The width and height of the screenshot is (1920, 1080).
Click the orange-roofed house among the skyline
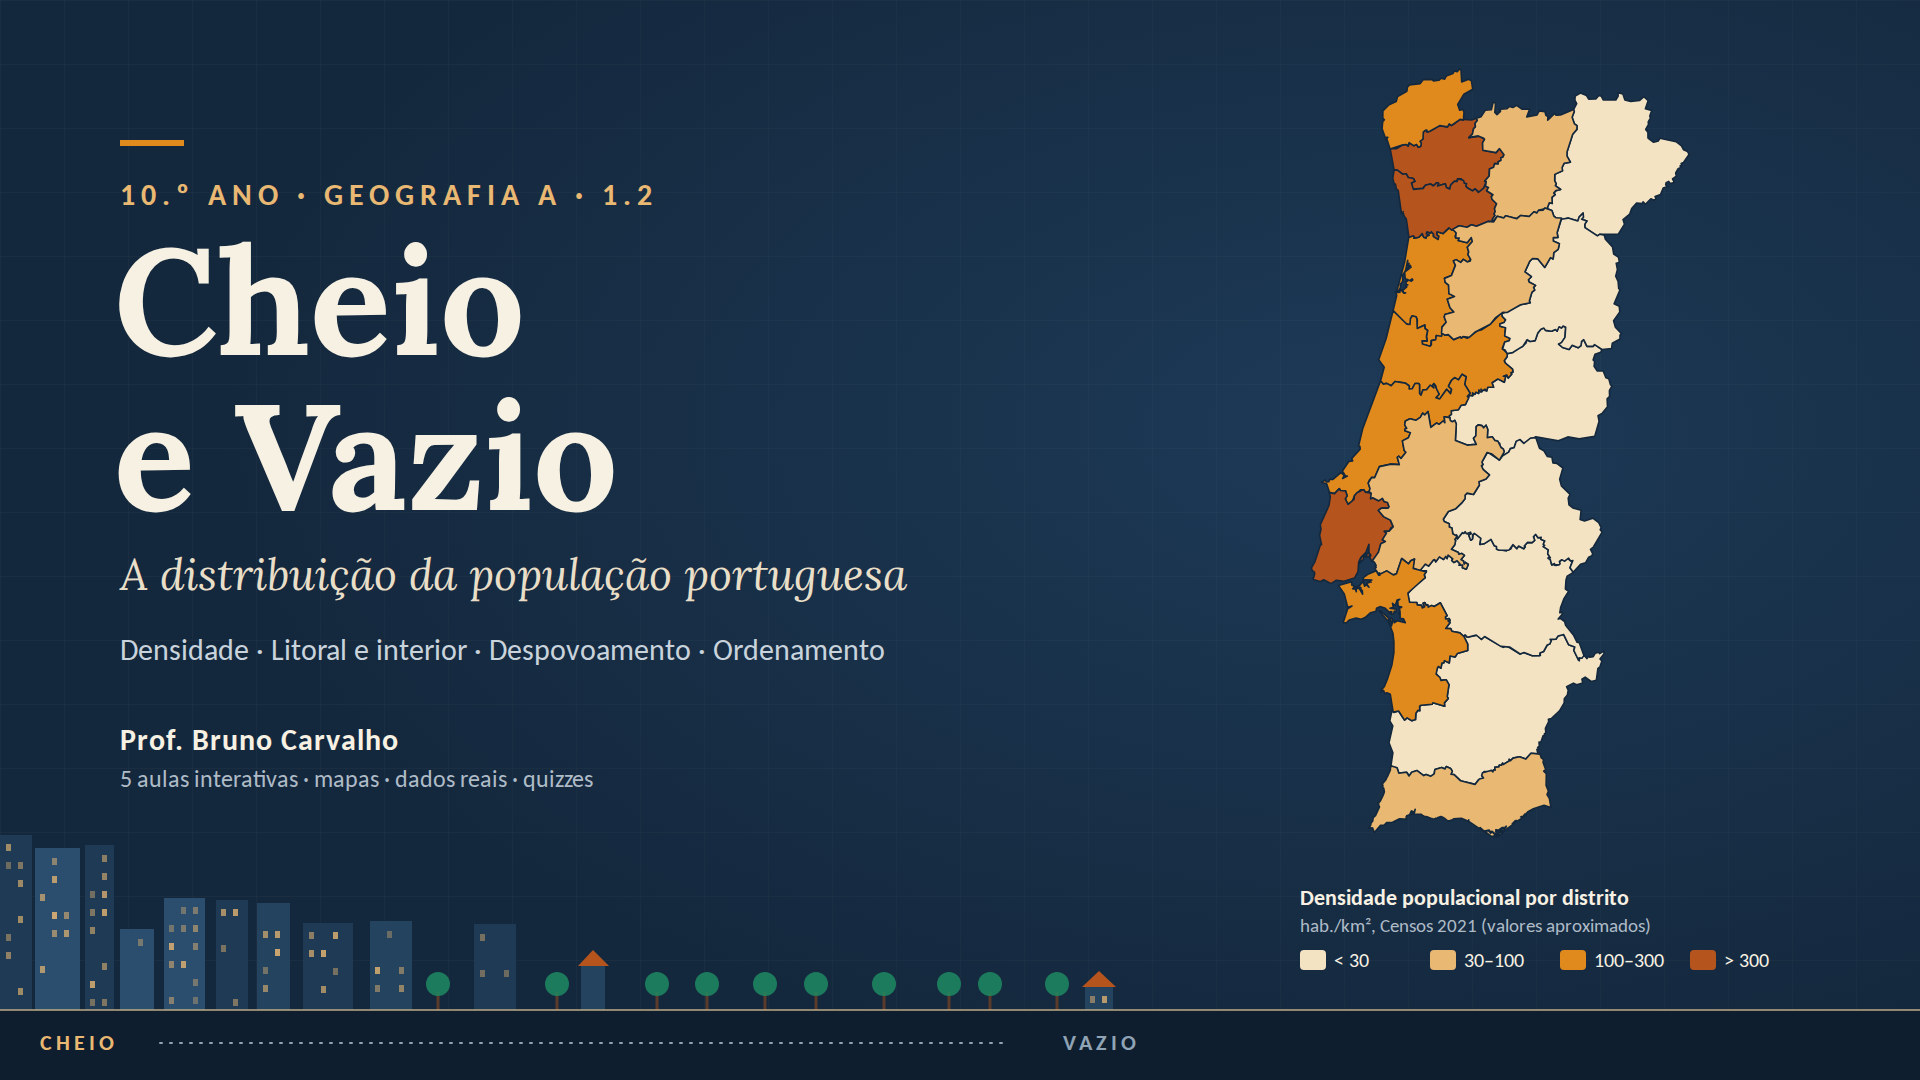coord(593,980)
